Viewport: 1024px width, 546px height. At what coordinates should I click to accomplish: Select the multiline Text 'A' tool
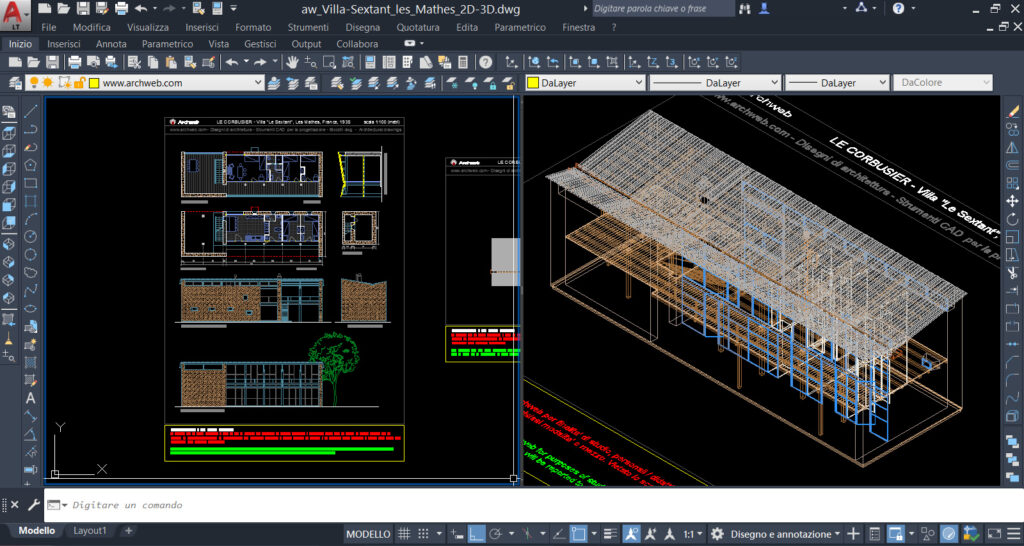coord(31,398)
